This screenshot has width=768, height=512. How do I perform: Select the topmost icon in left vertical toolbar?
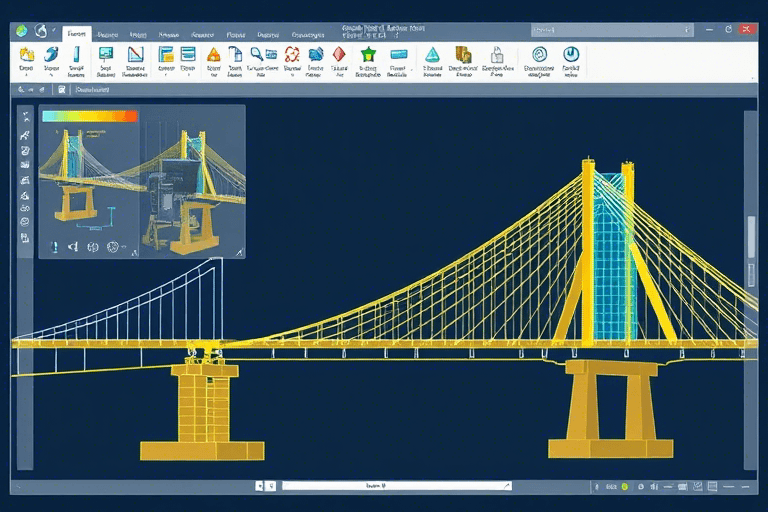pos(25,116)
